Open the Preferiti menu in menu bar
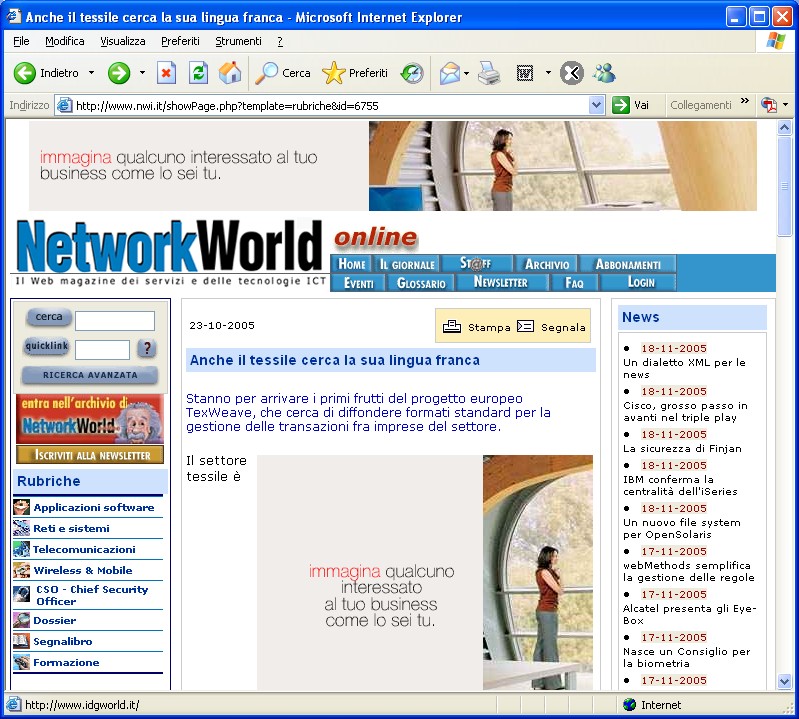The image size is (799, 719). (x=180, y=41)
